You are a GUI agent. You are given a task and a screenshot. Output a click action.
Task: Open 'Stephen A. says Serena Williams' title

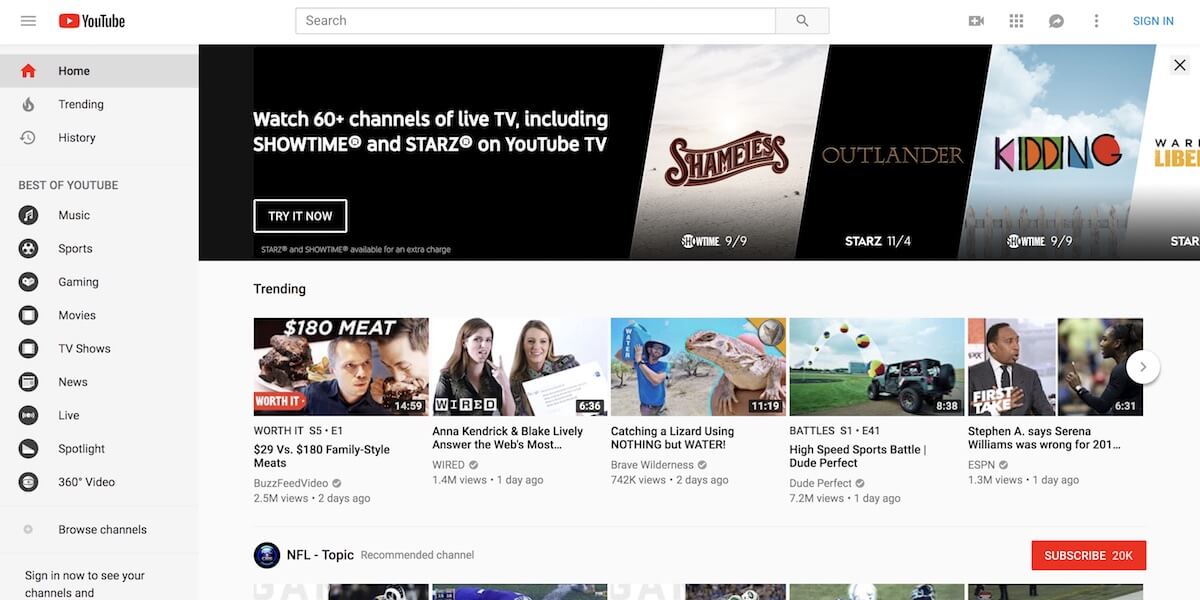tap(1045, 438)
